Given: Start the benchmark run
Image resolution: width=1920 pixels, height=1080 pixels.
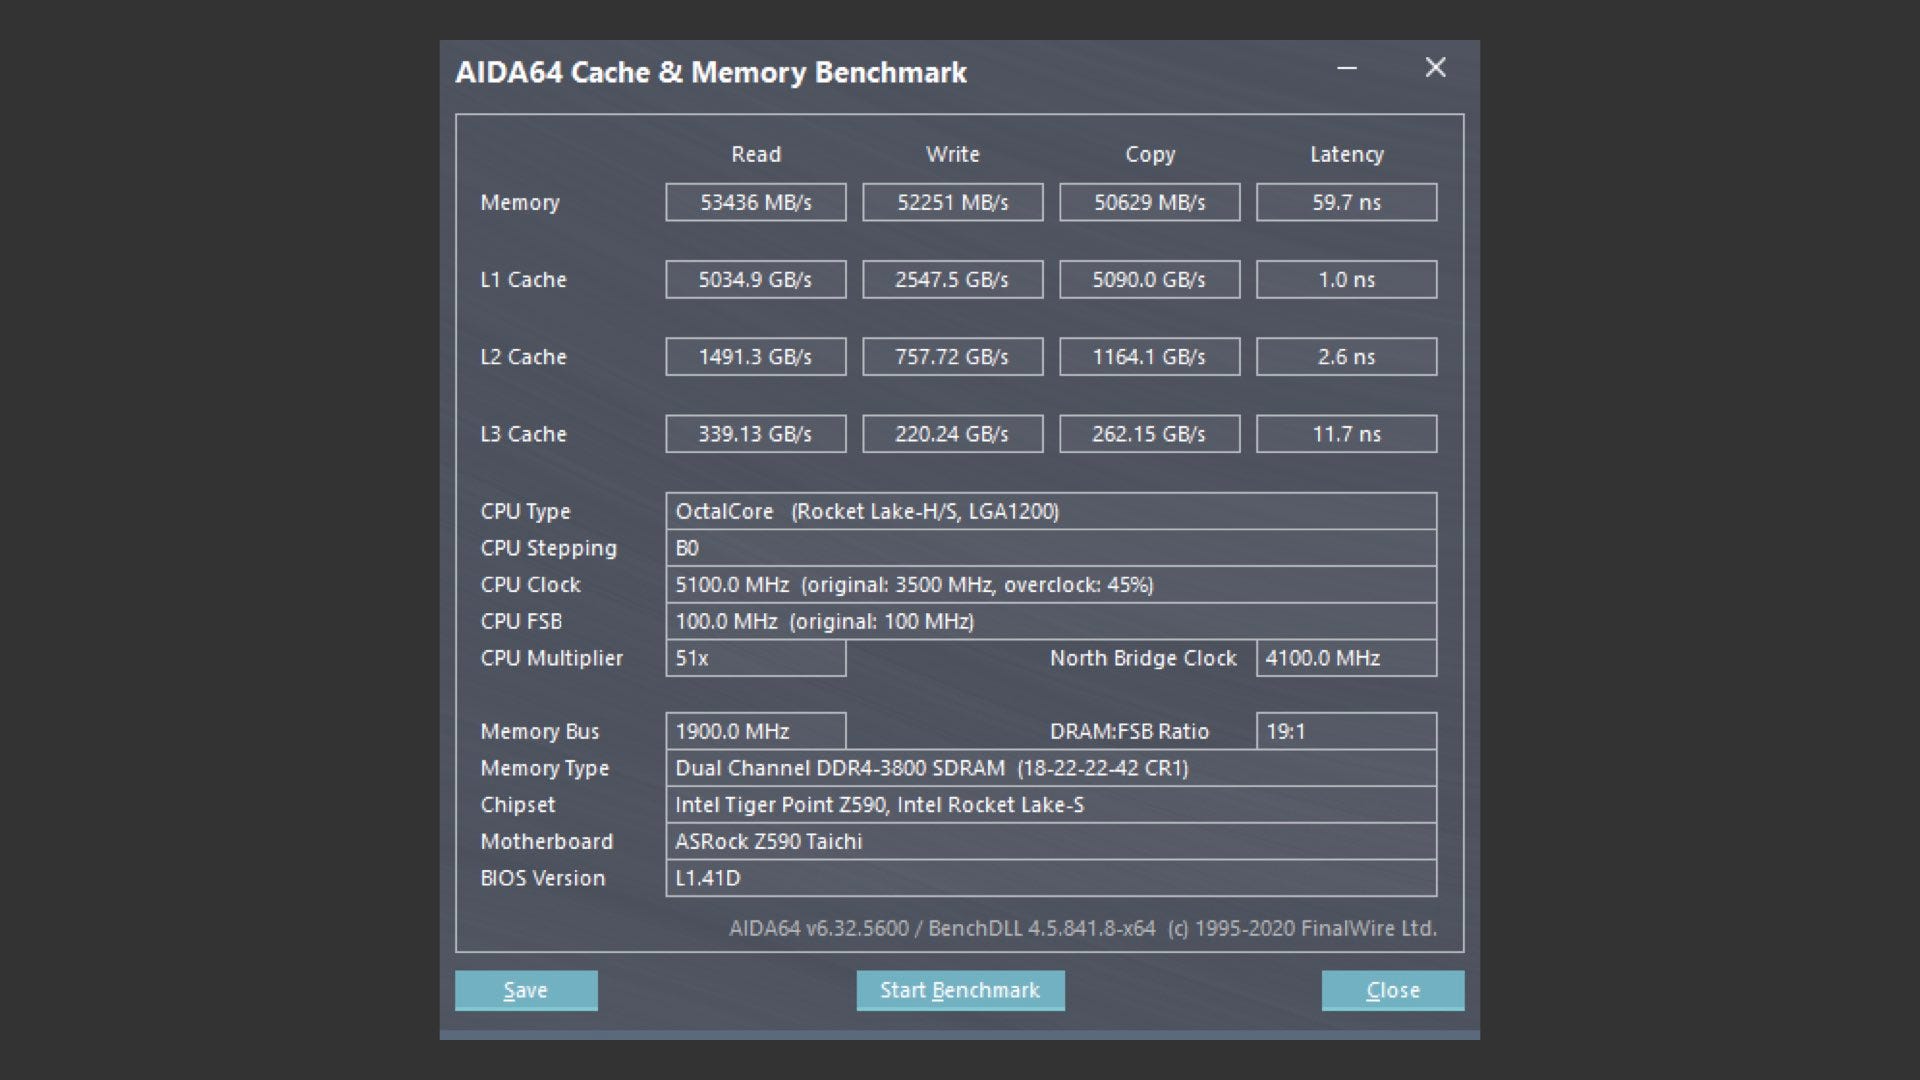Looking at the screenshot, I should [x=960, y=990].
